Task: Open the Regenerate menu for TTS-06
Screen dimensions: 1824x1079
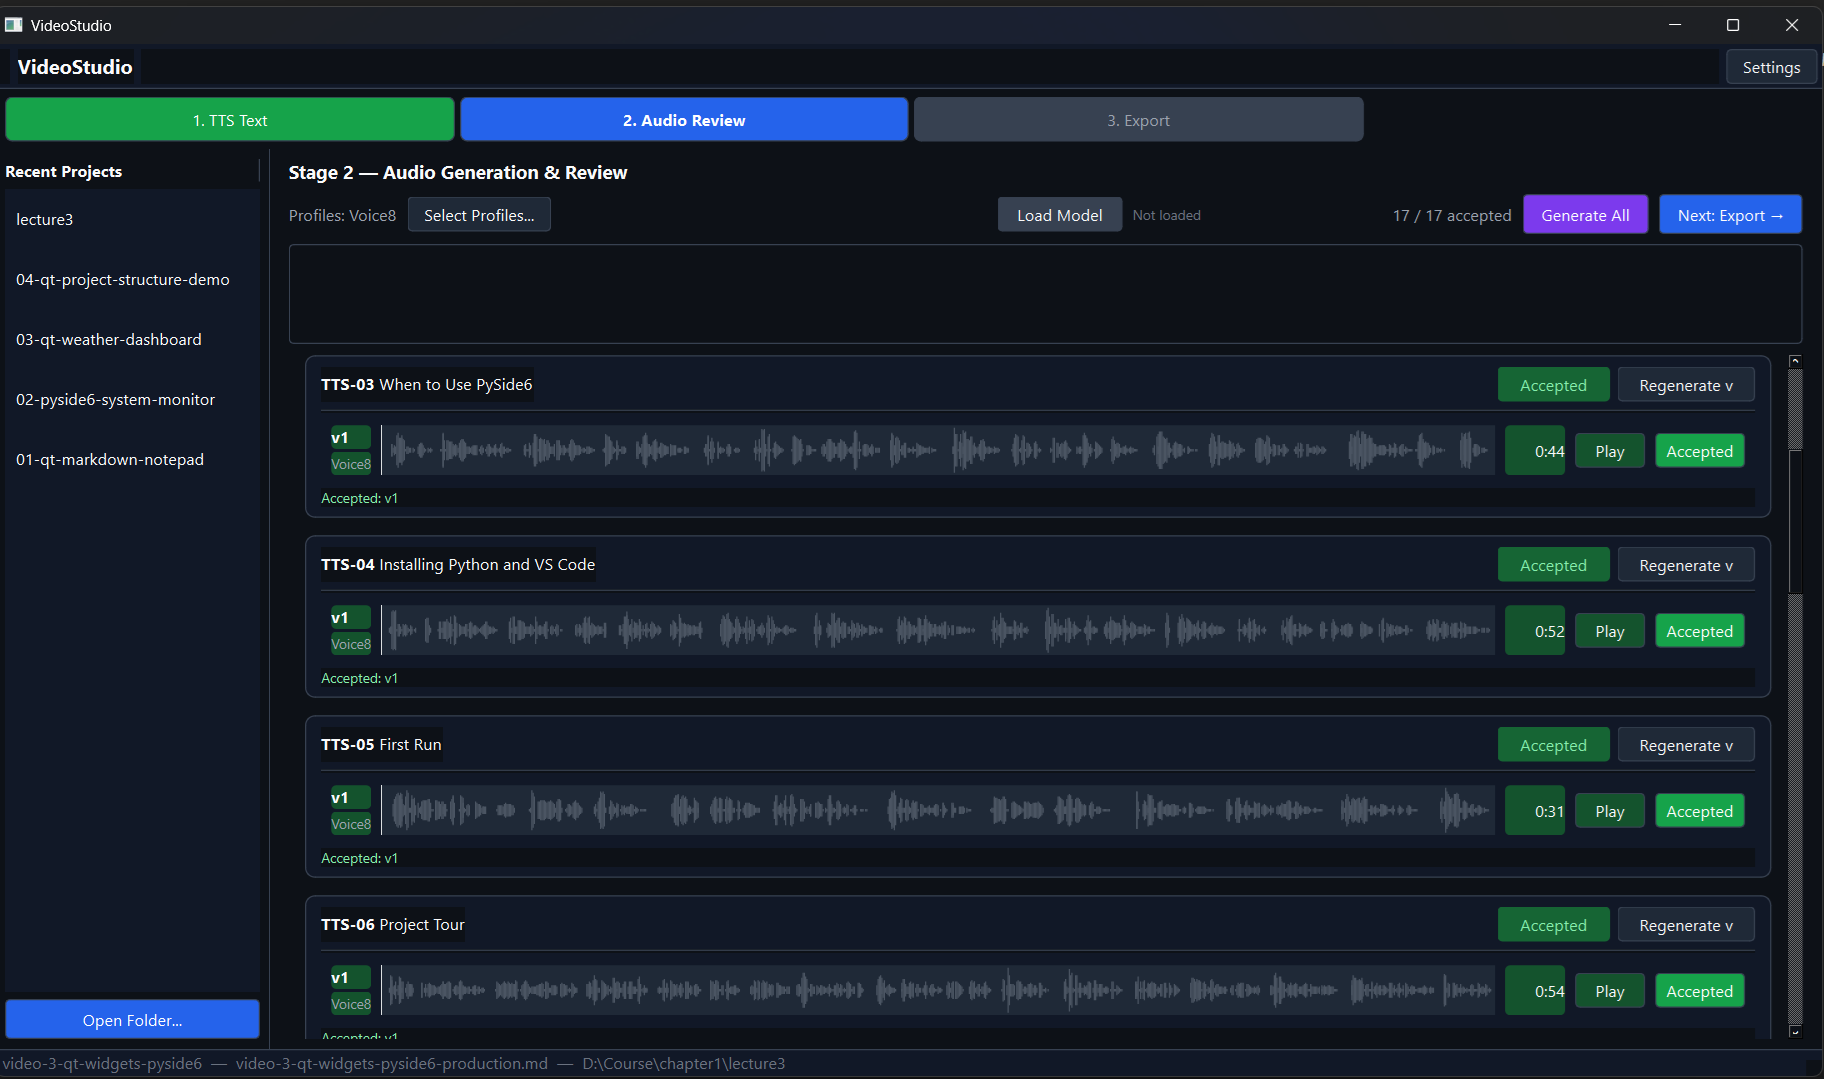Action: point(1685,924)
